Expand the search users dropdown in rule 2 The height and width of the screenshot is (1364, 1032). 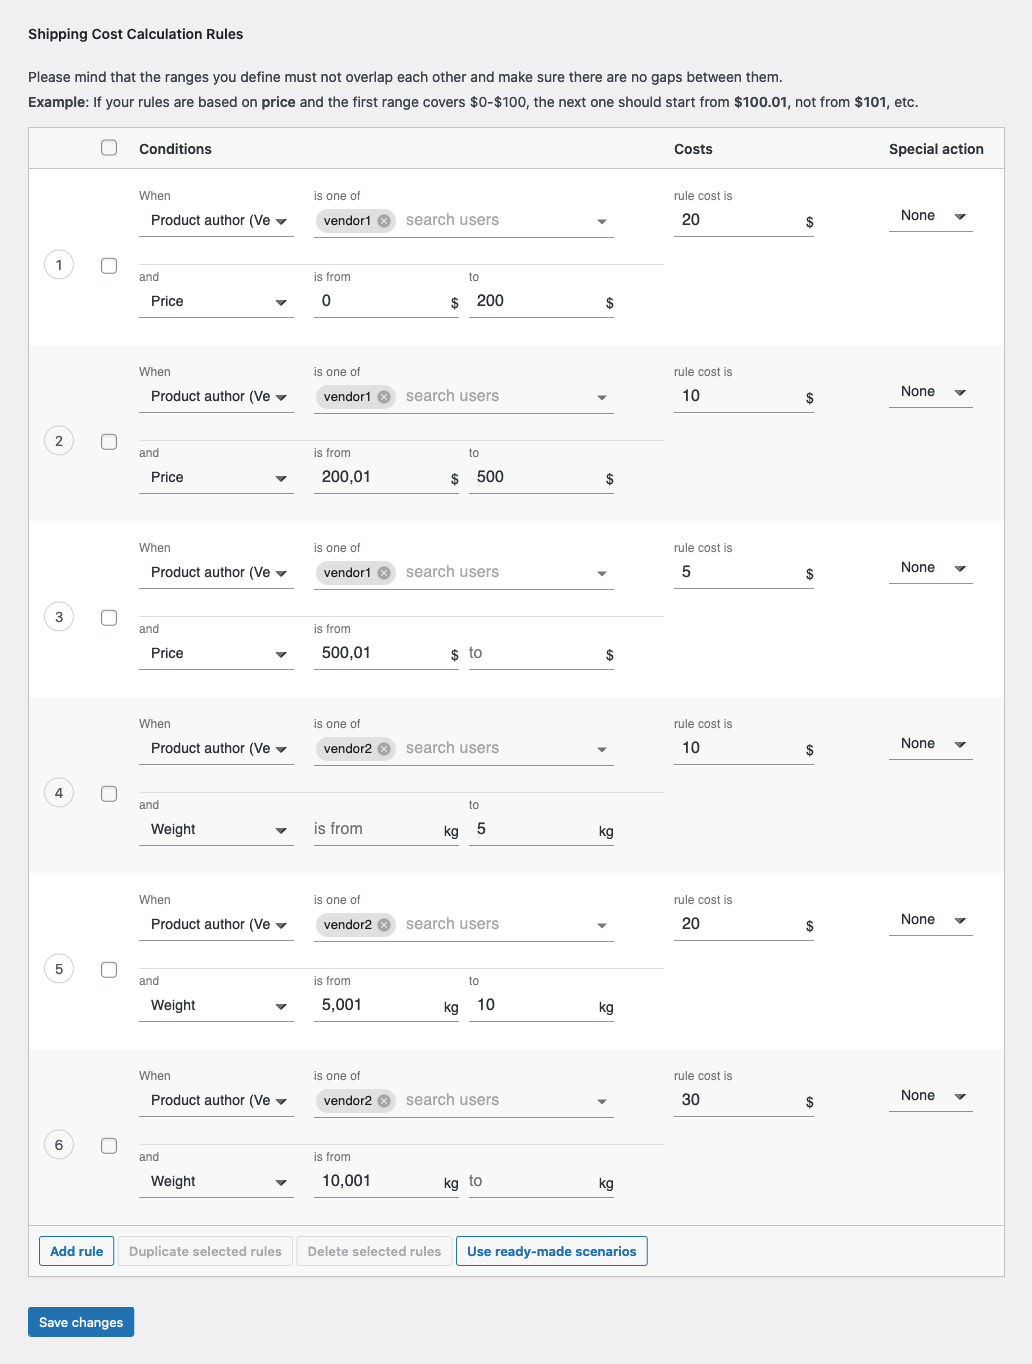click(601, 396)
